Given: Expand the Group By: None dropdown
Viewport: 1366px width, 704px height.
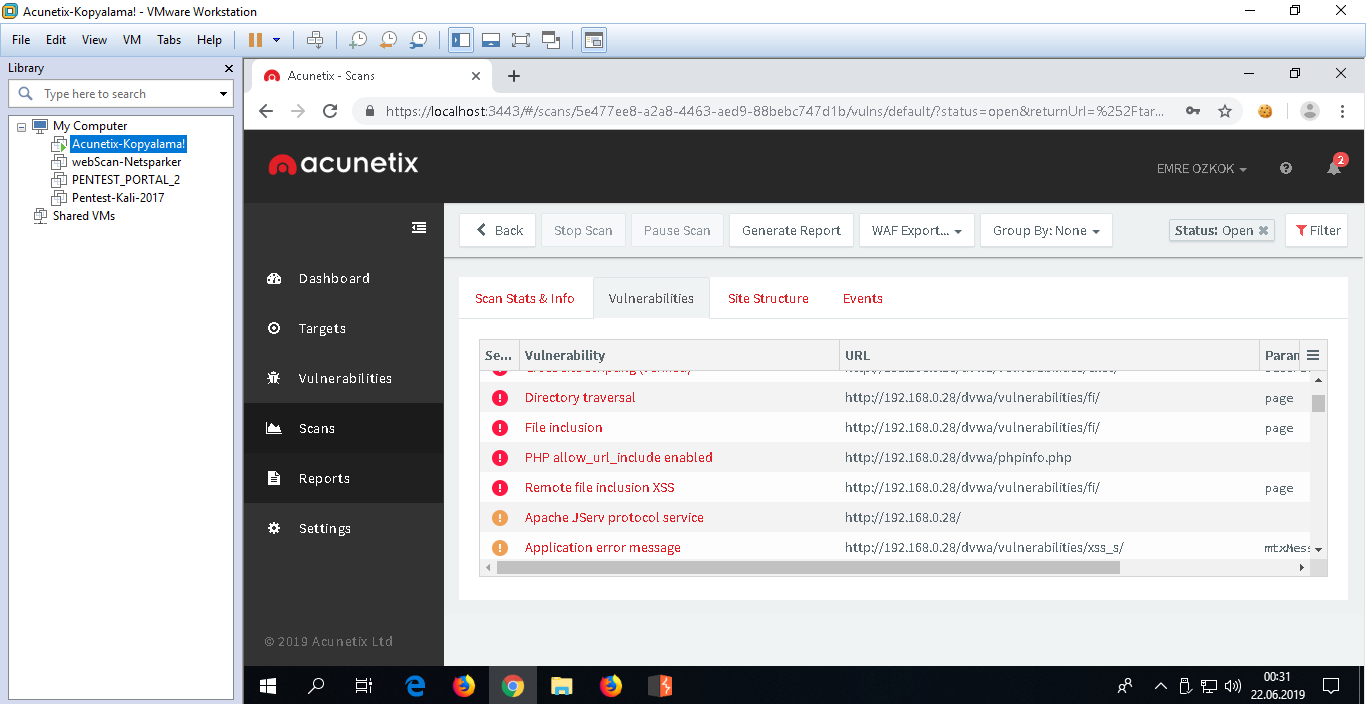Looking at the screenshot, I should (x=1046, y=231).
